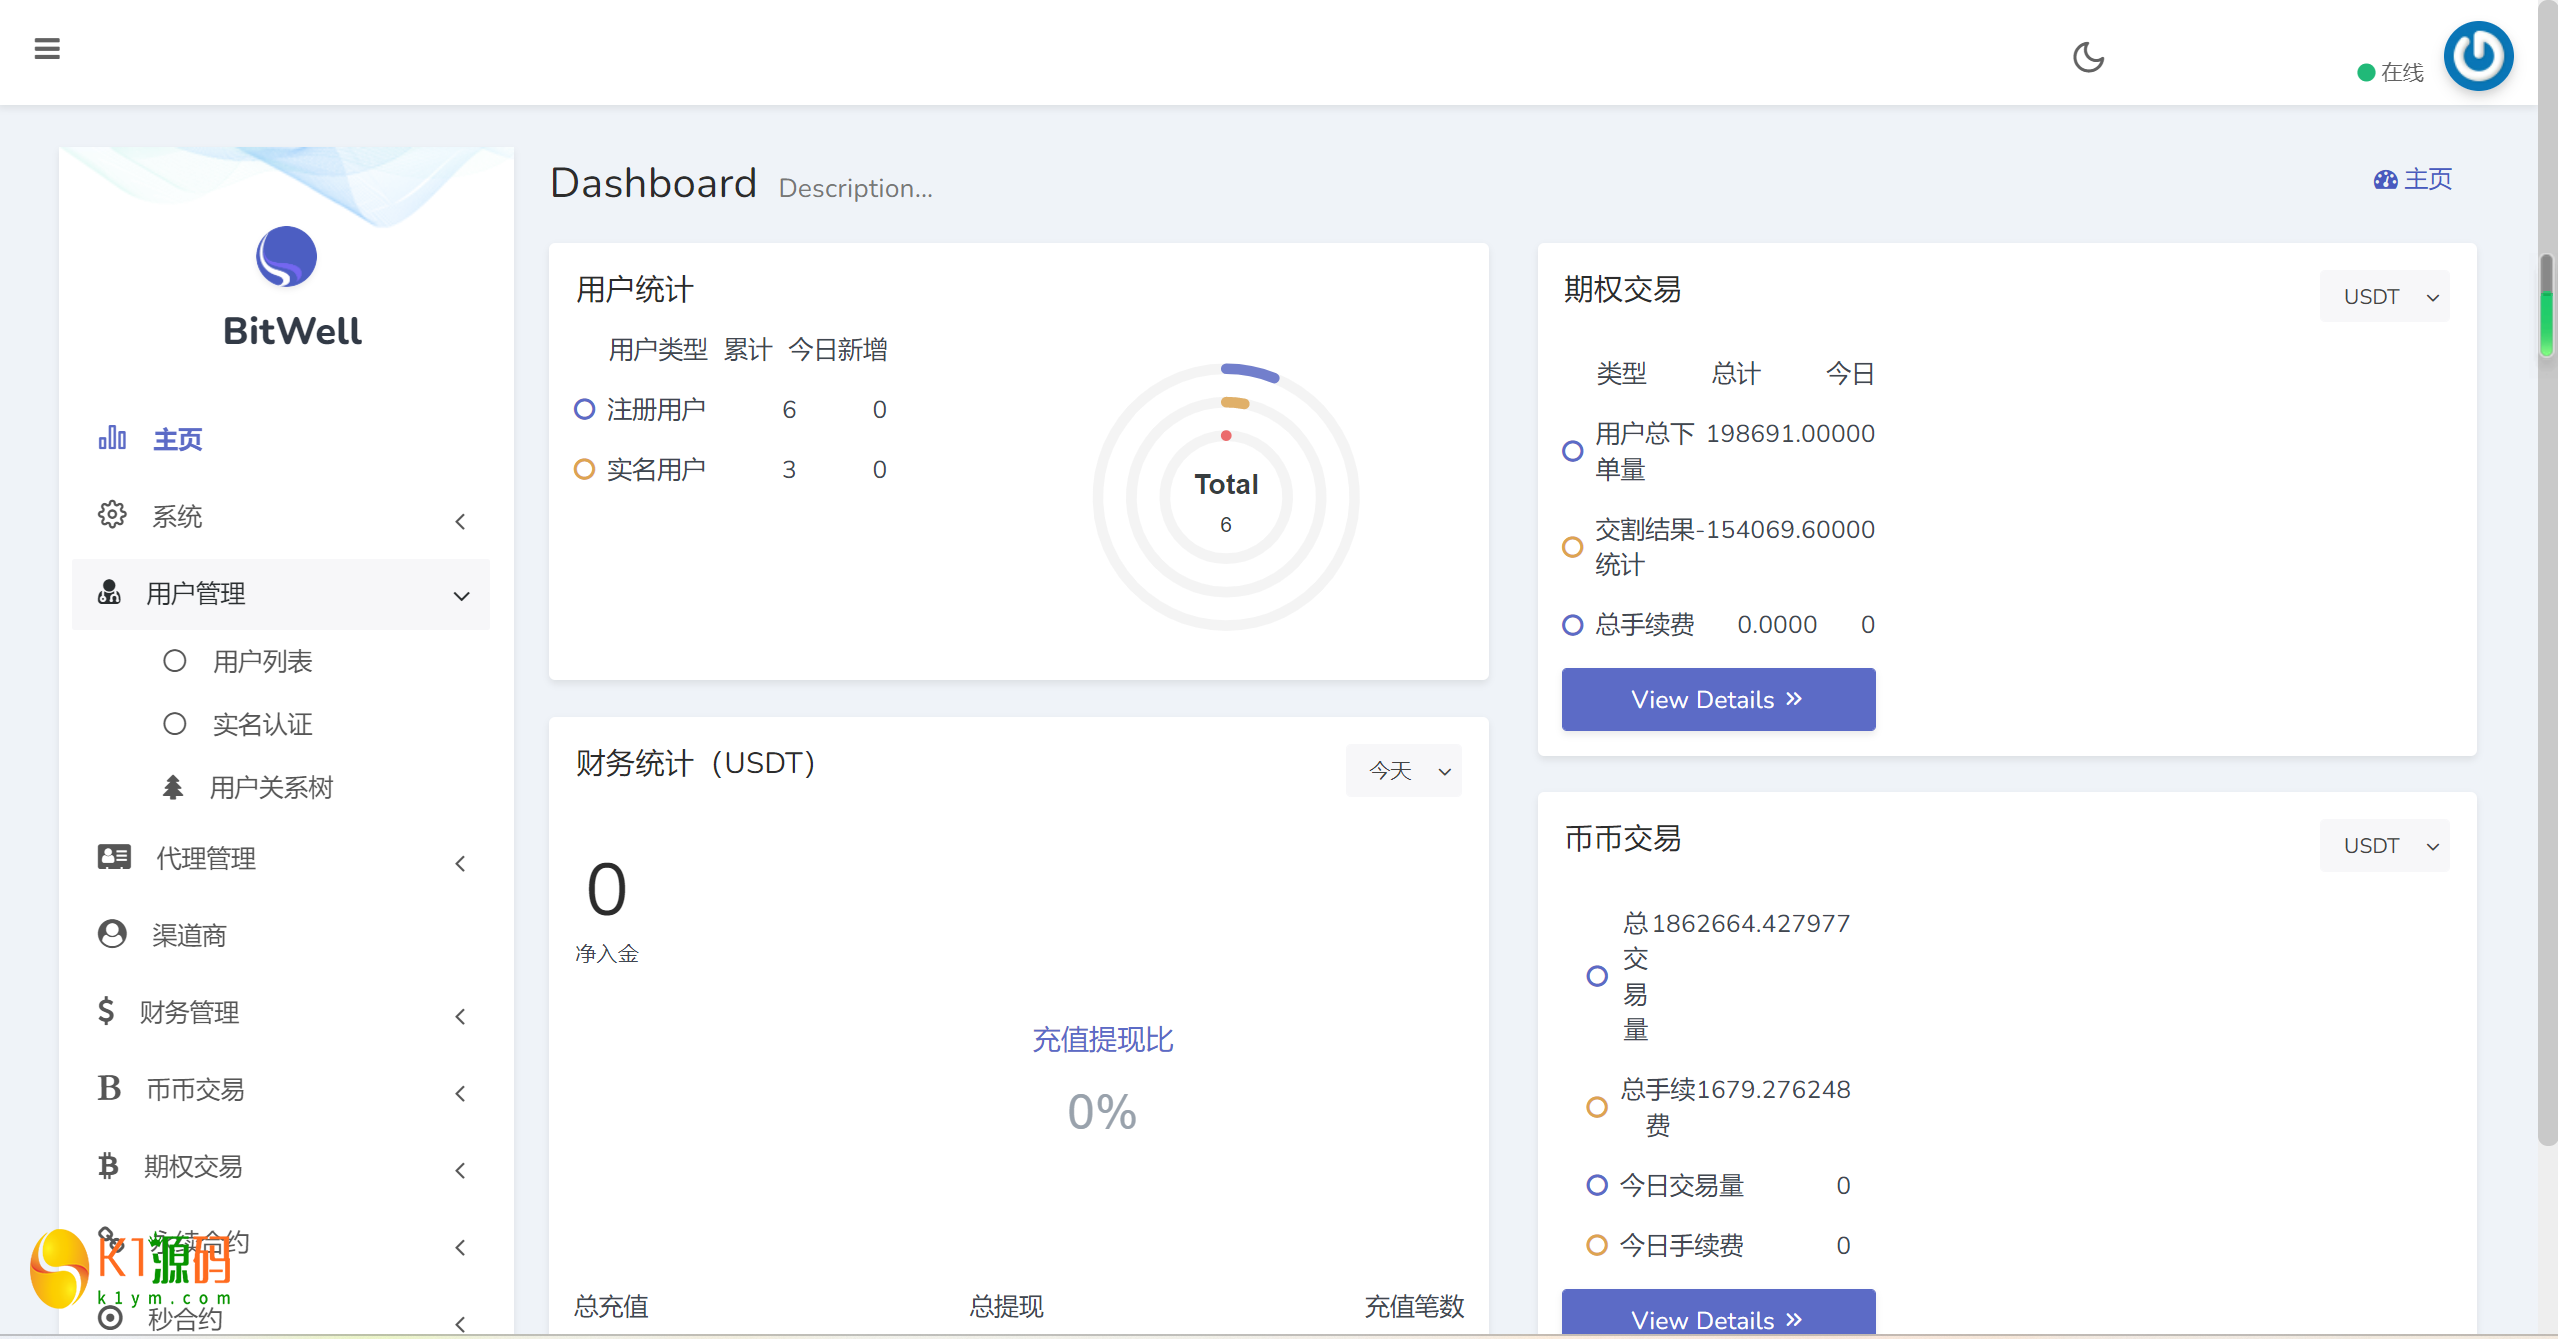Toggle the hamburger sidebar menu
This screenshot has height=1339, width=2558.
pos(47,49)
